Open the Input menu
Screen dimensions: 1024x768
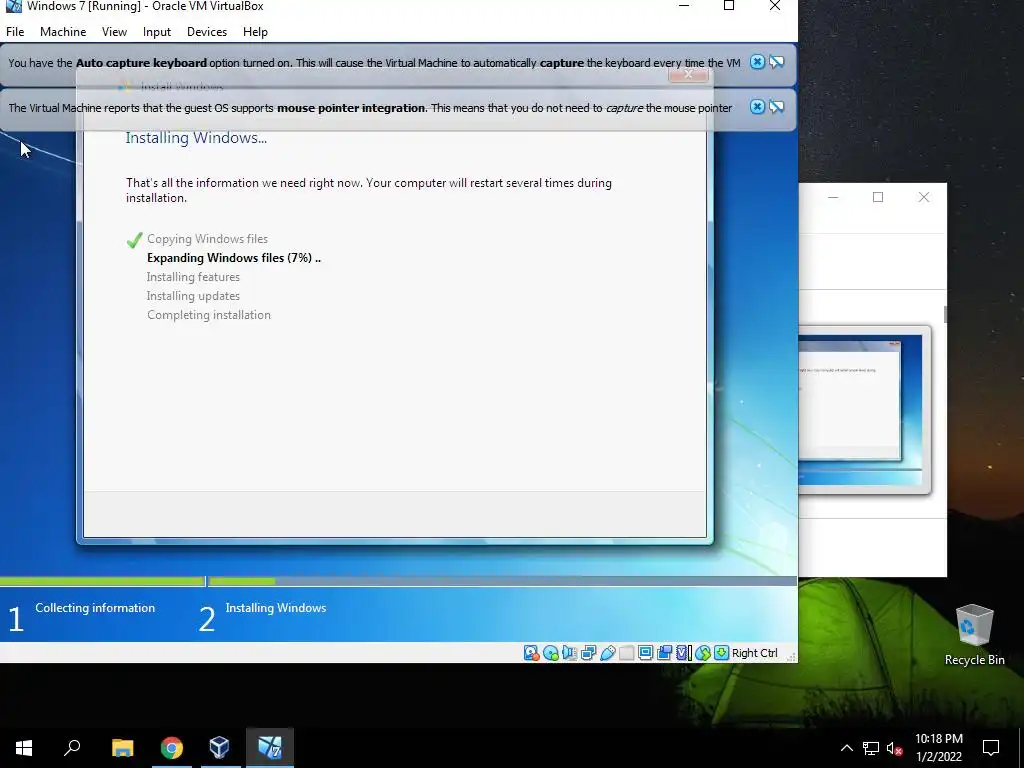pyautogui.click(x=157, y=31)
